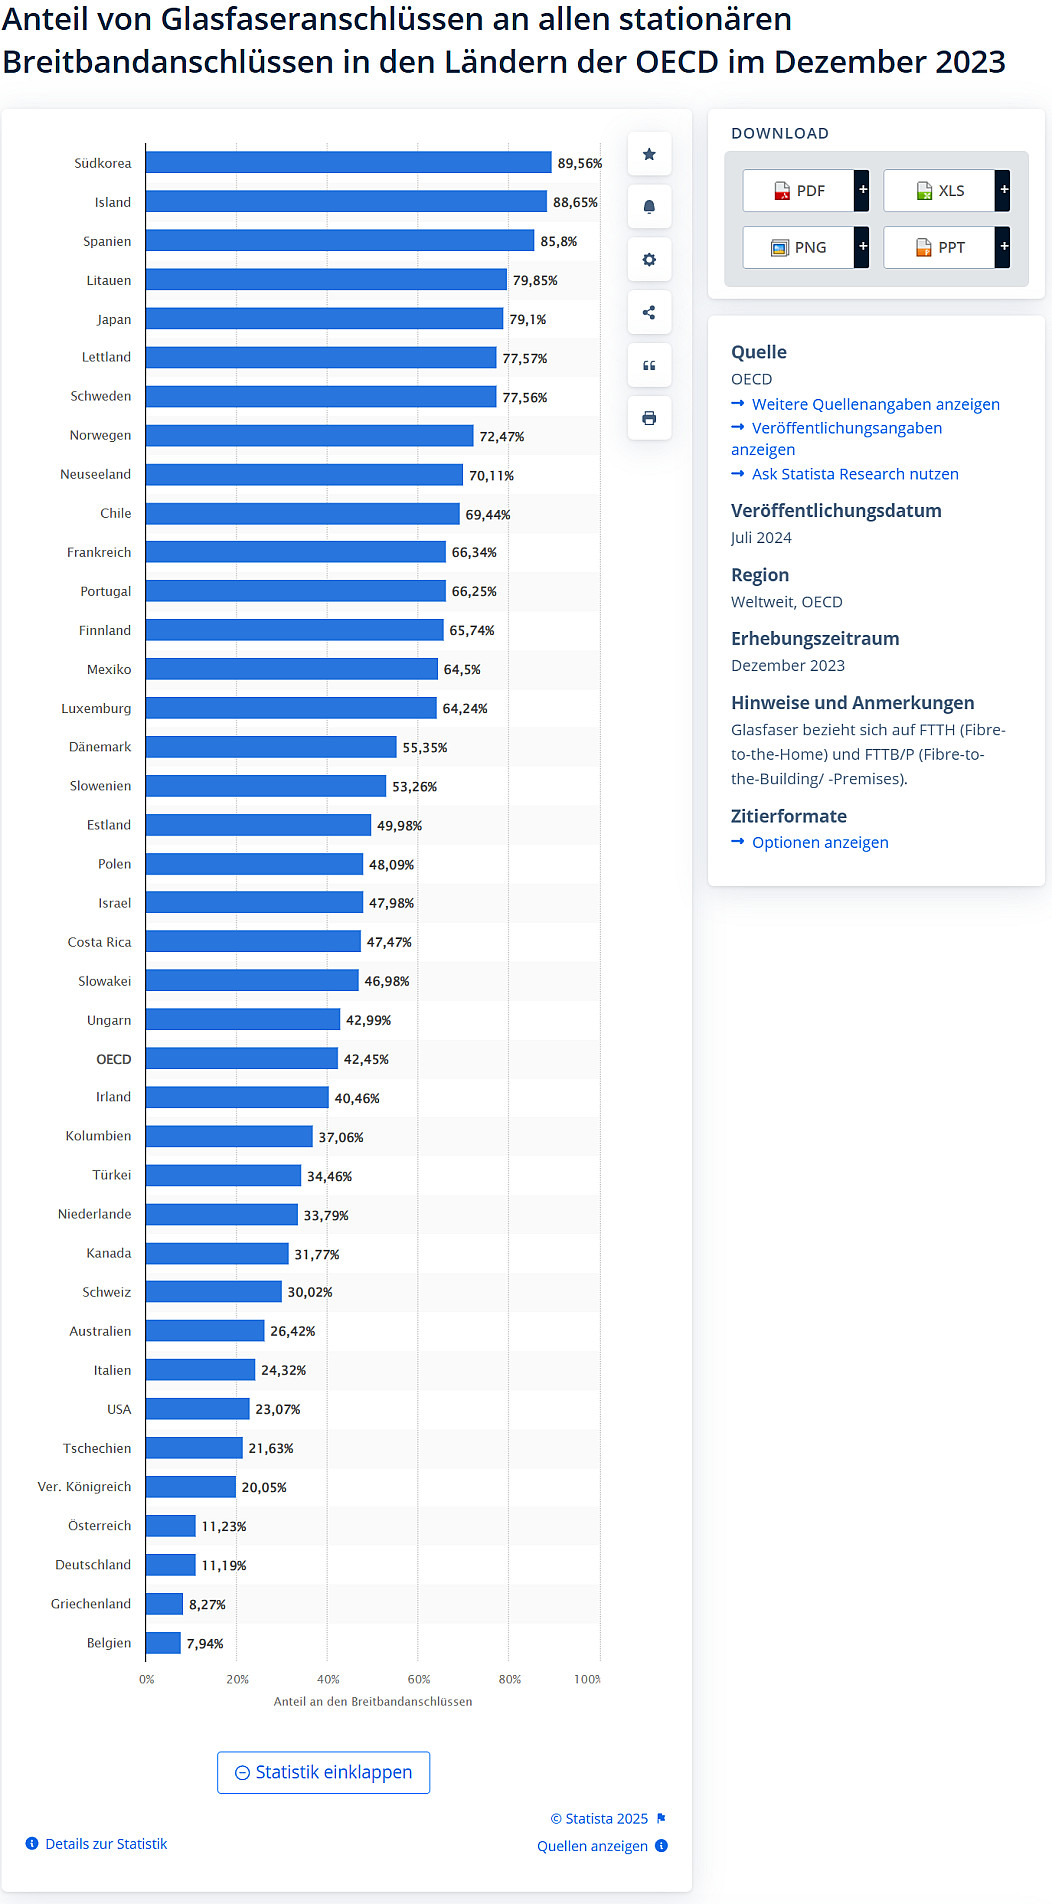
Task: Collapse chart with Statistik einklappen
Action: click(323, 1772)
